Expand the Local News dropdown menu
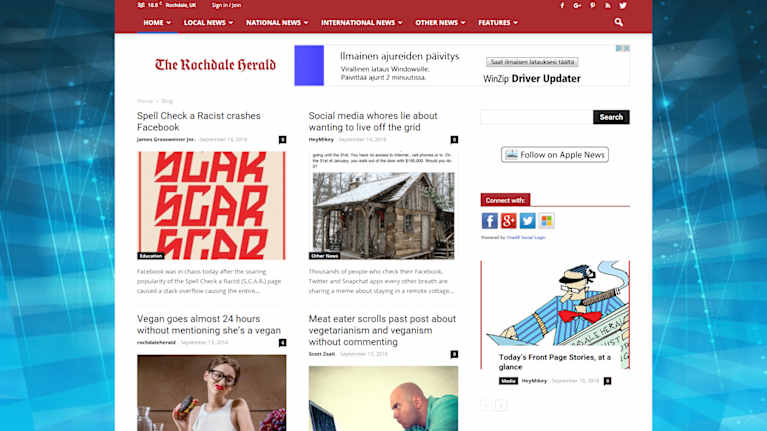The height and width of the screenshot is (431, 767). coord(208,22)
